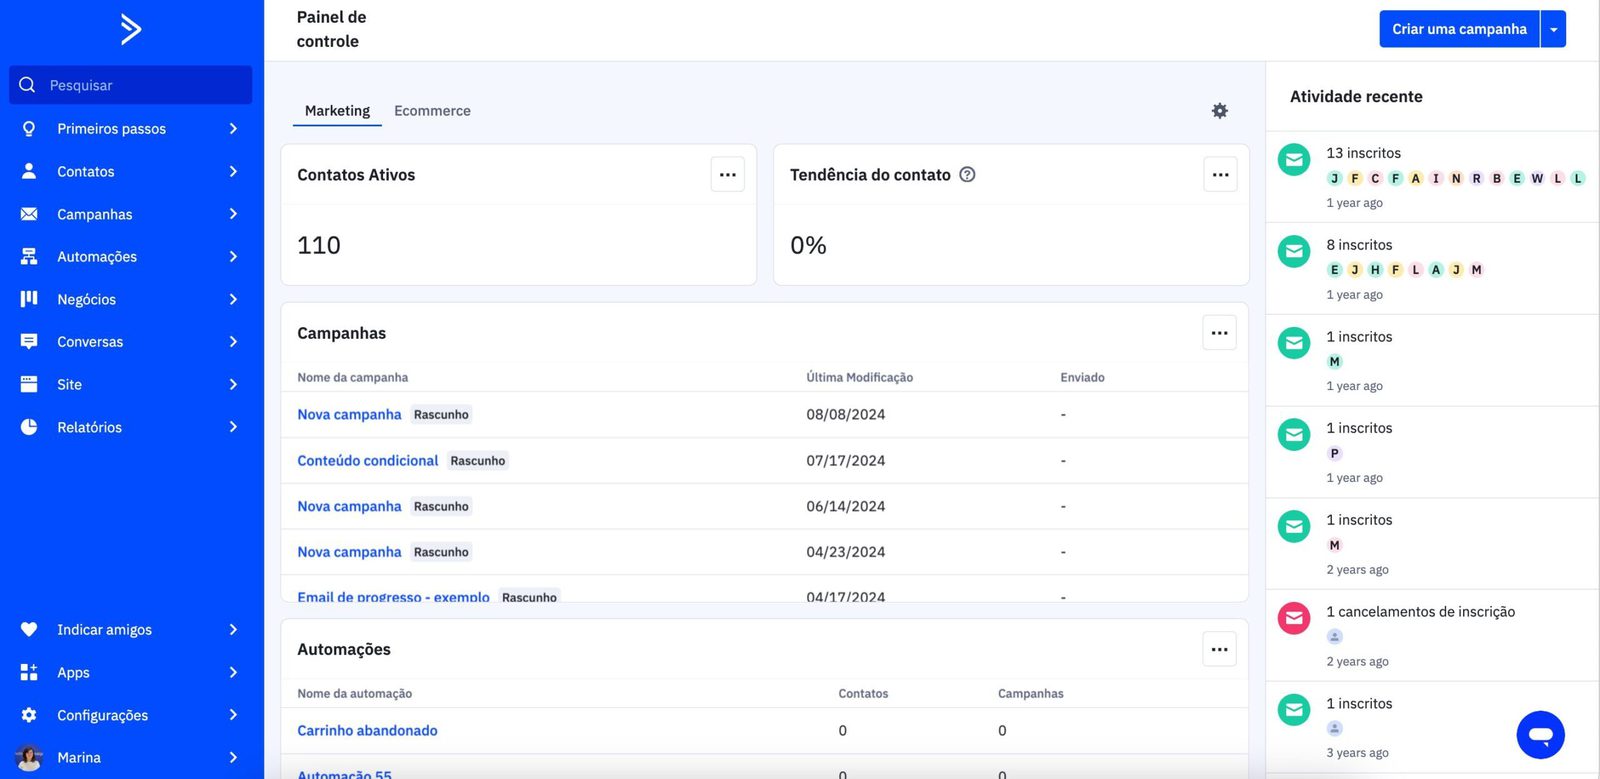The image size is (1600, 779).
Task: Open the Apps sidebar item
Action: [73, 673]
